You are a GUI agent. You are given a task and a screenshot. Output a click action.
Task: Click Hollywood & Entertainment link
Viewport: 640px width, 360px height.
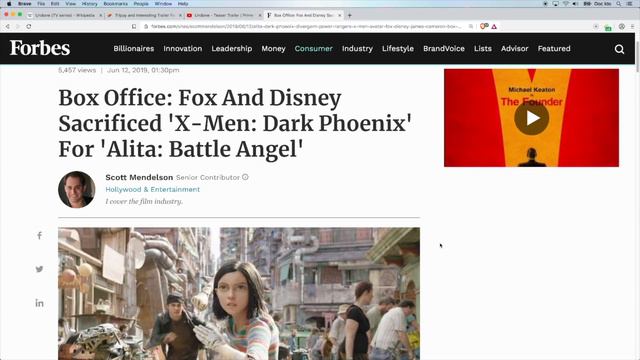(153, 189)
